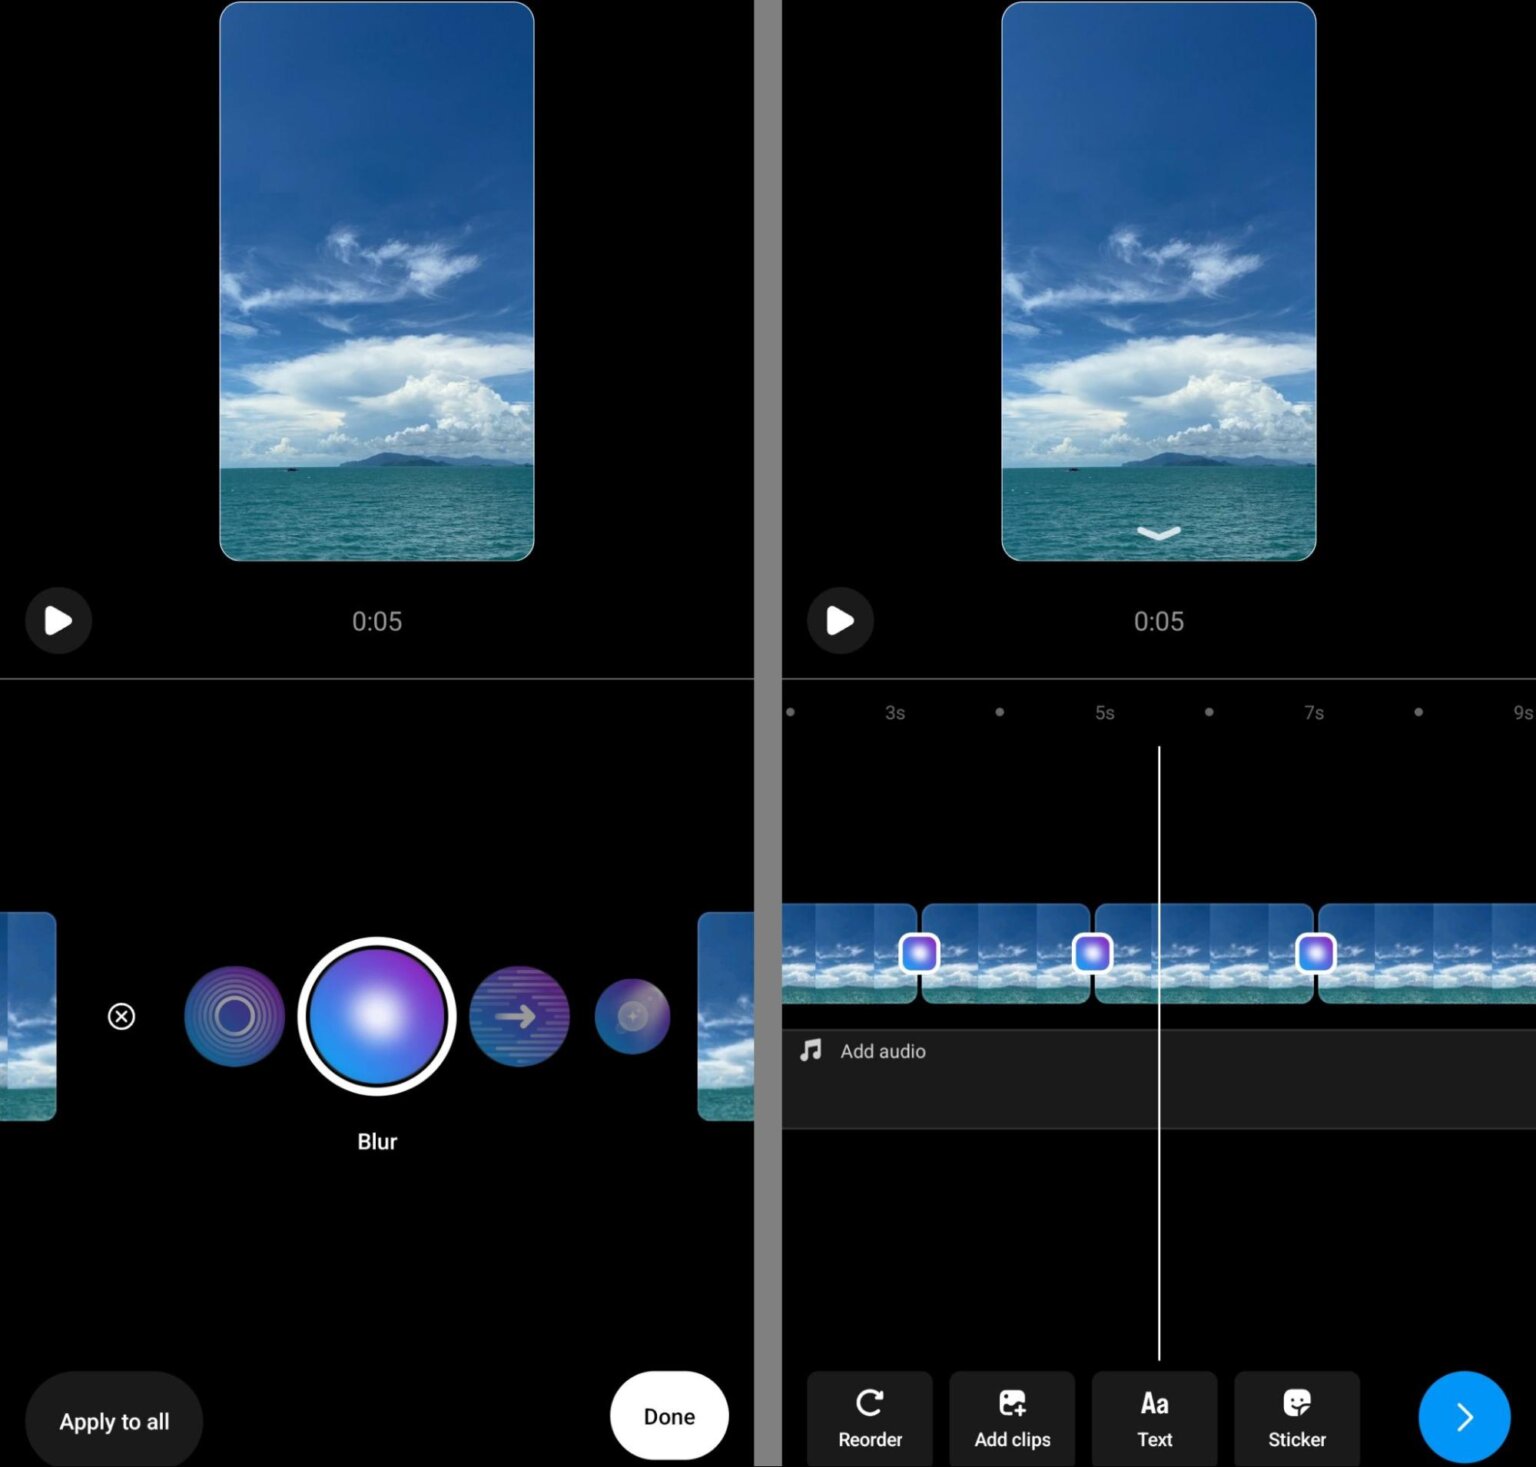Remove transition with the circled X icon

click(121, 1016)
